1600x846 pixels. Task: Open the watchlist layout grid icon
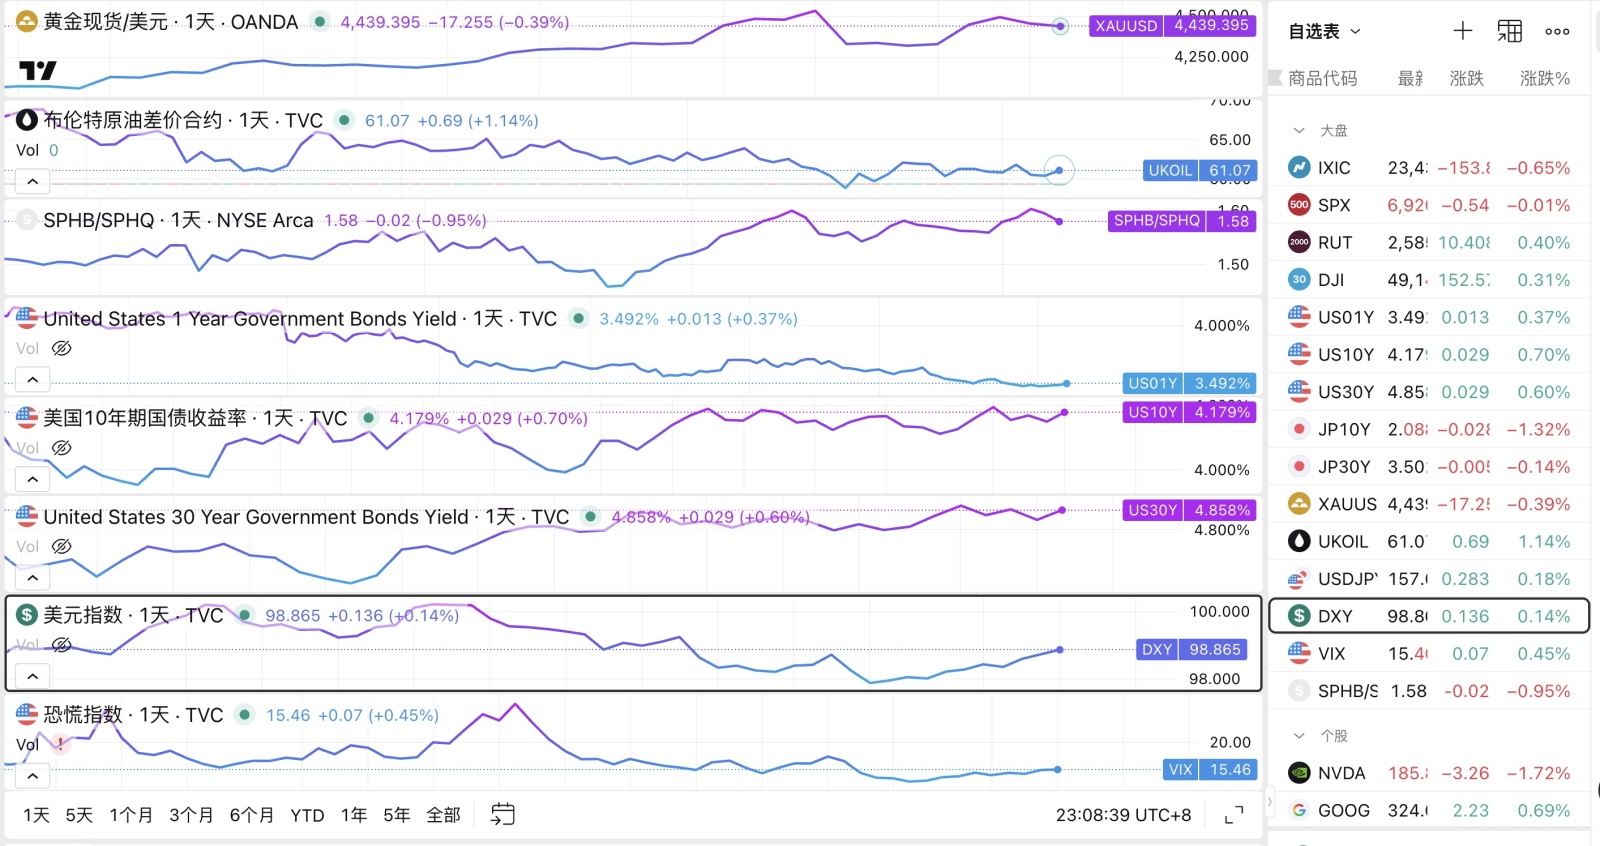(x=1510, y=31)
